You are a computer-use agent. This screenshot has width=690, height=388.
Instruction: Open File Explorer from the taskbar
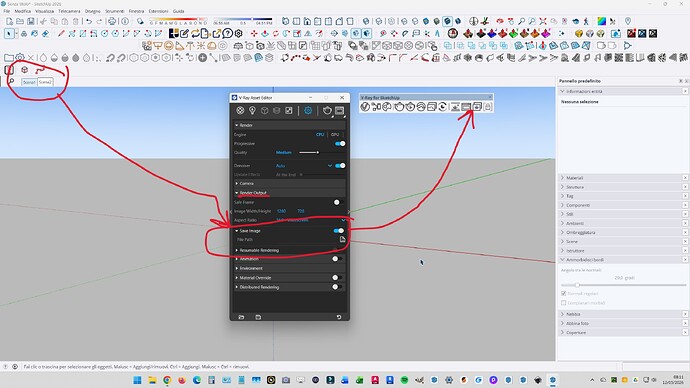pyautogui.click(x=152, y=380)
